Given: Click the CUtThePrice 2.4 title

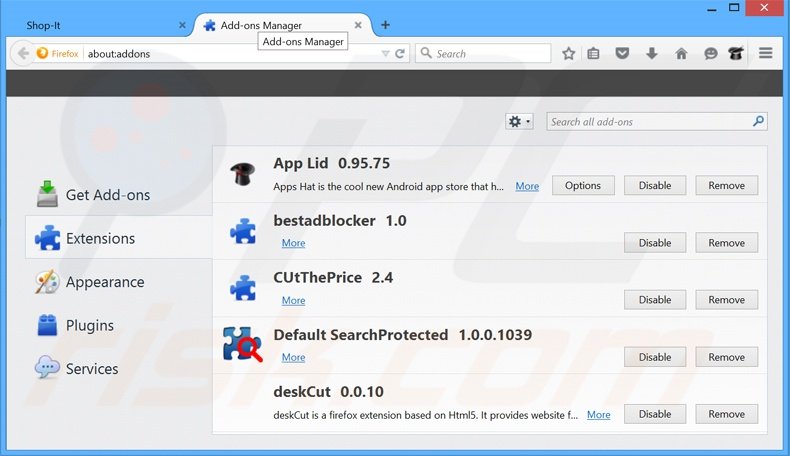Looking at the screenshot, I should point(333,278).
